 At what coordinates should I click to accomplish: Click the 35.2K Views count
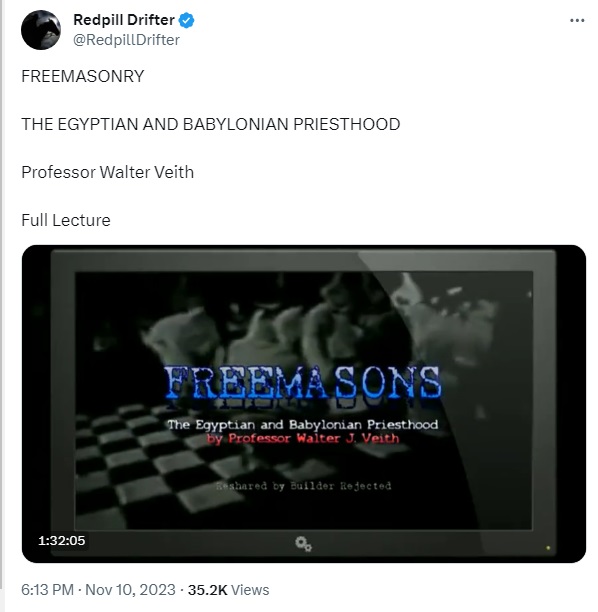228,589
